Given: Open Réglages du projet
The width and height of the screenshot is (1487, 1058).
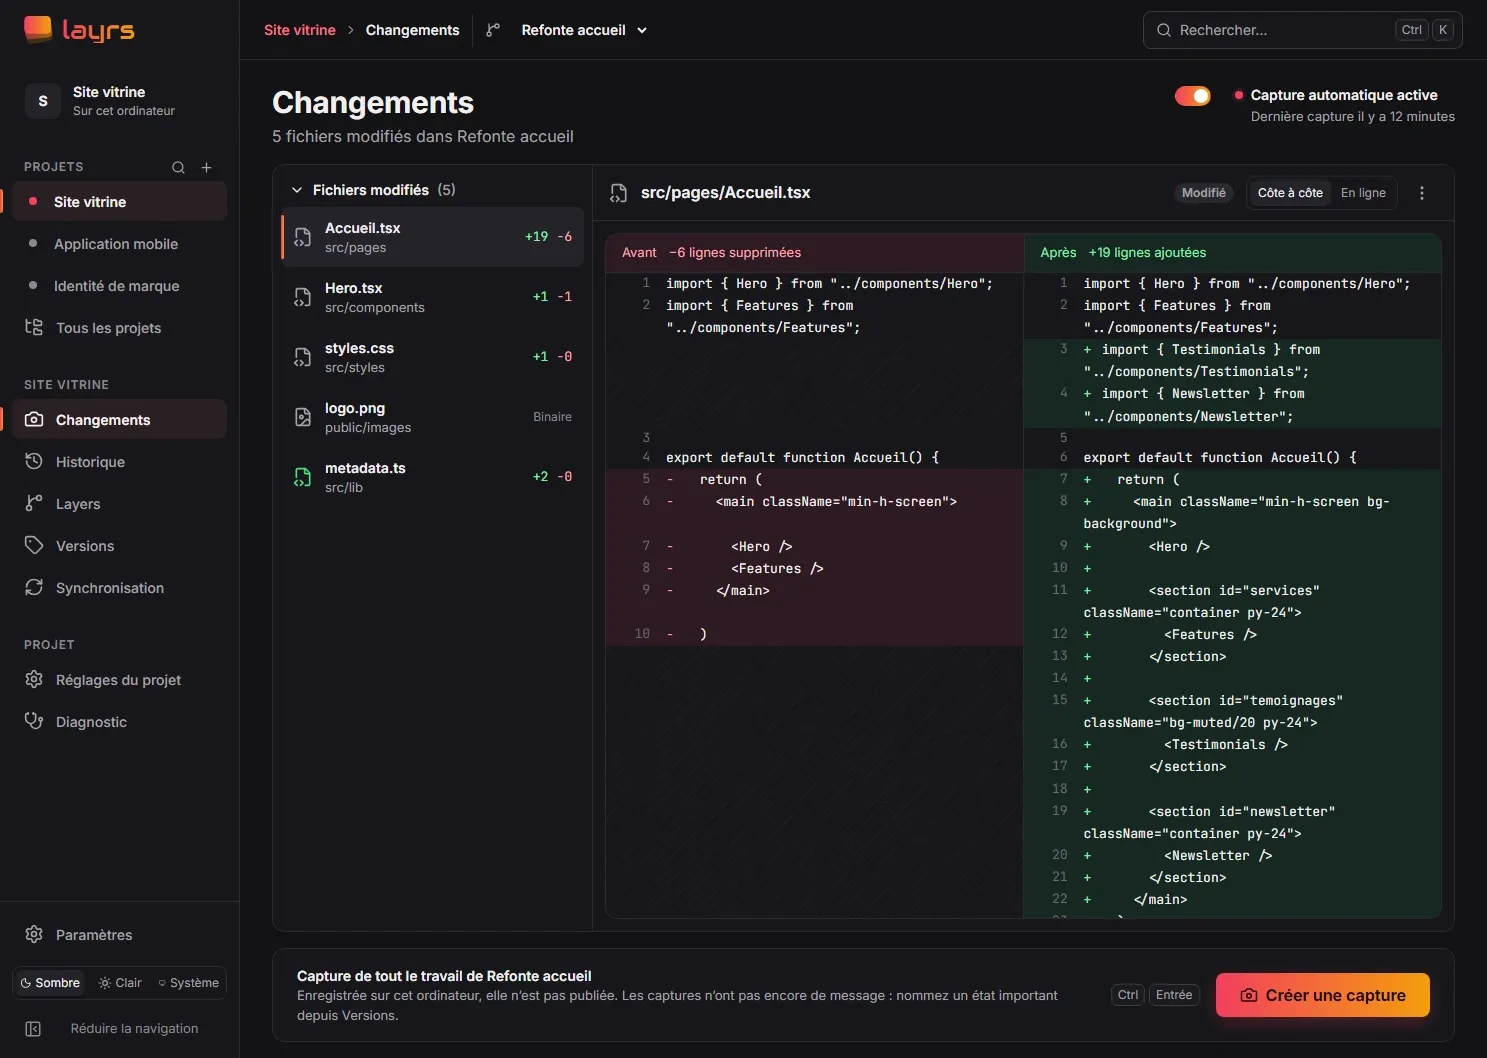Looking at the screenshot, I should tap(120, 680).
